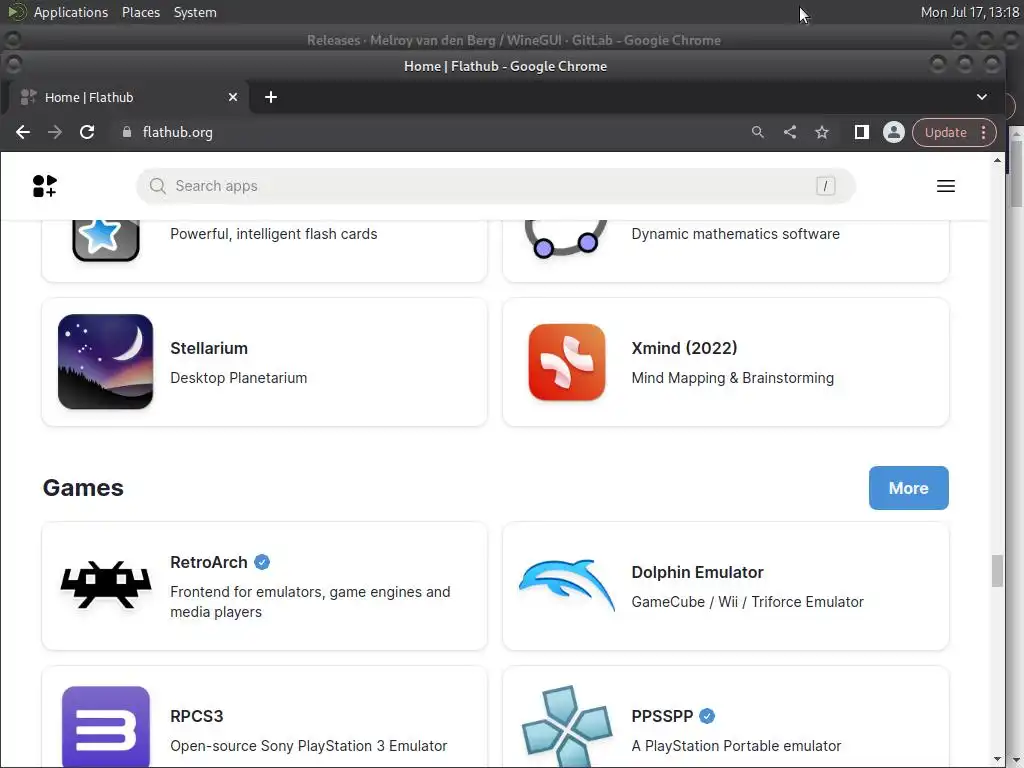Image resolution: width=1024 pixels, height=768 pixels.
Task: Open the RetroArch title link
Action: coord(208,562)
